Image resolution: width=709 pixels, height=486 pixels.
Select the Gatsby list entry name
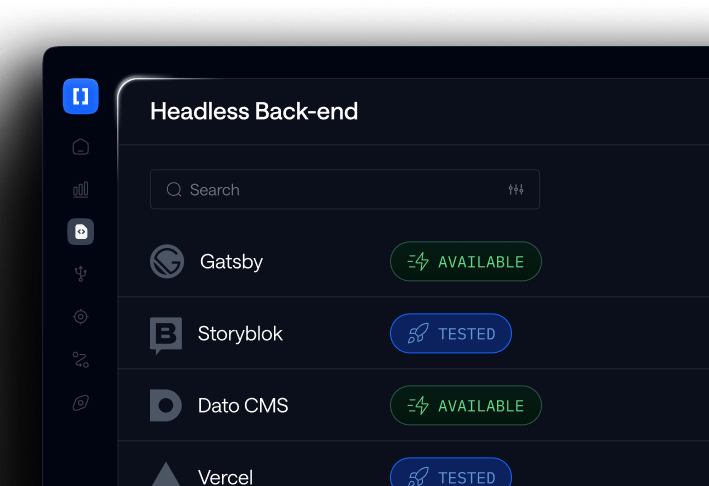[231, 261]
